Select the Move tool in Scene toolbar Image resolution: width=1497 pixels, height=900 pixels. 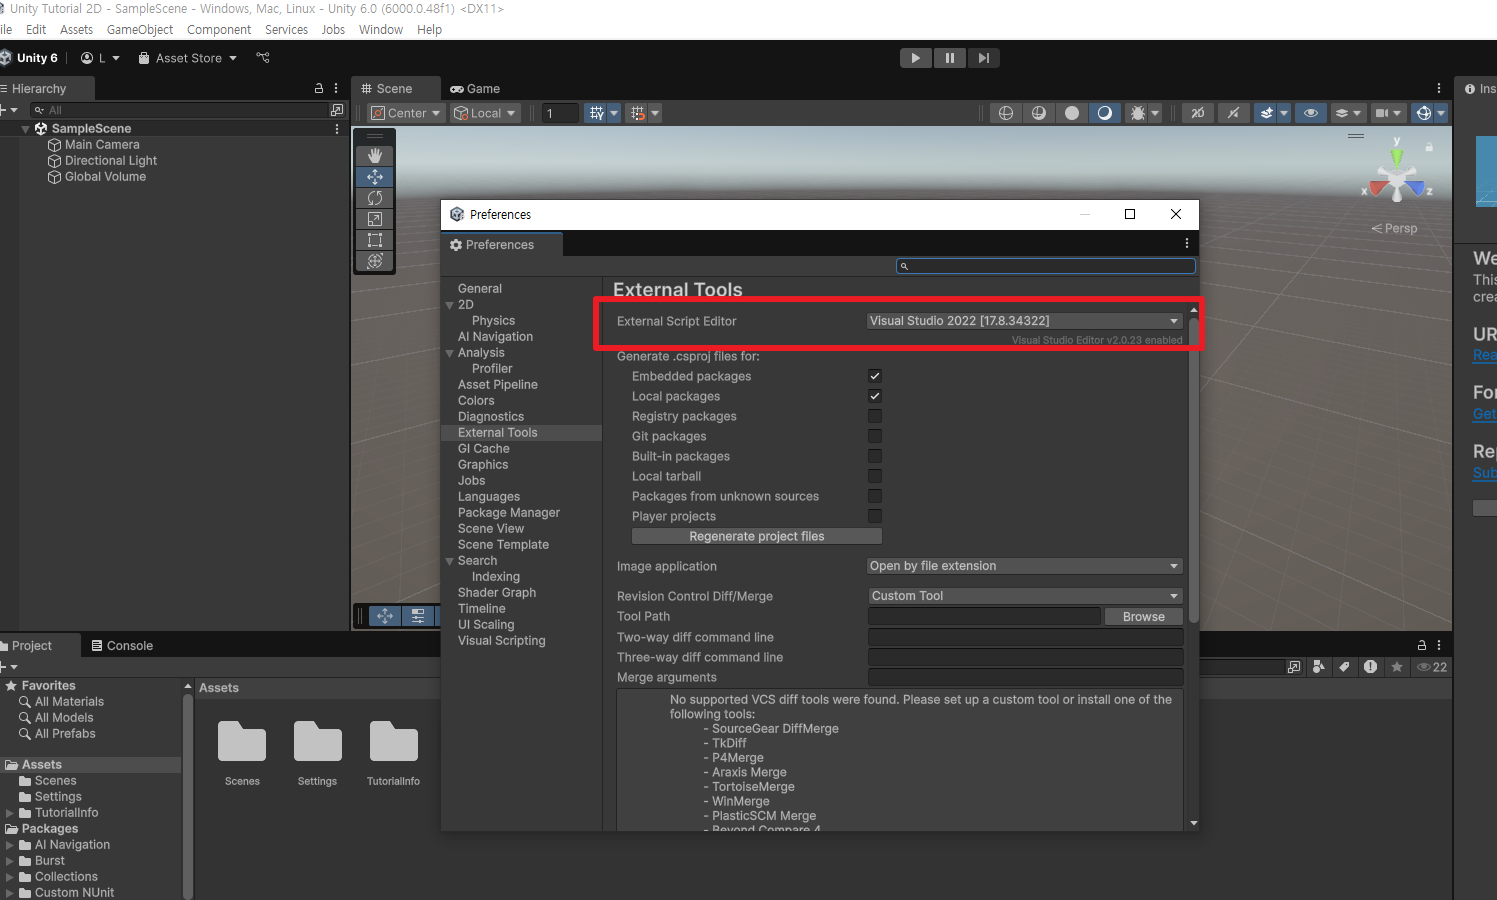point(375,177)
